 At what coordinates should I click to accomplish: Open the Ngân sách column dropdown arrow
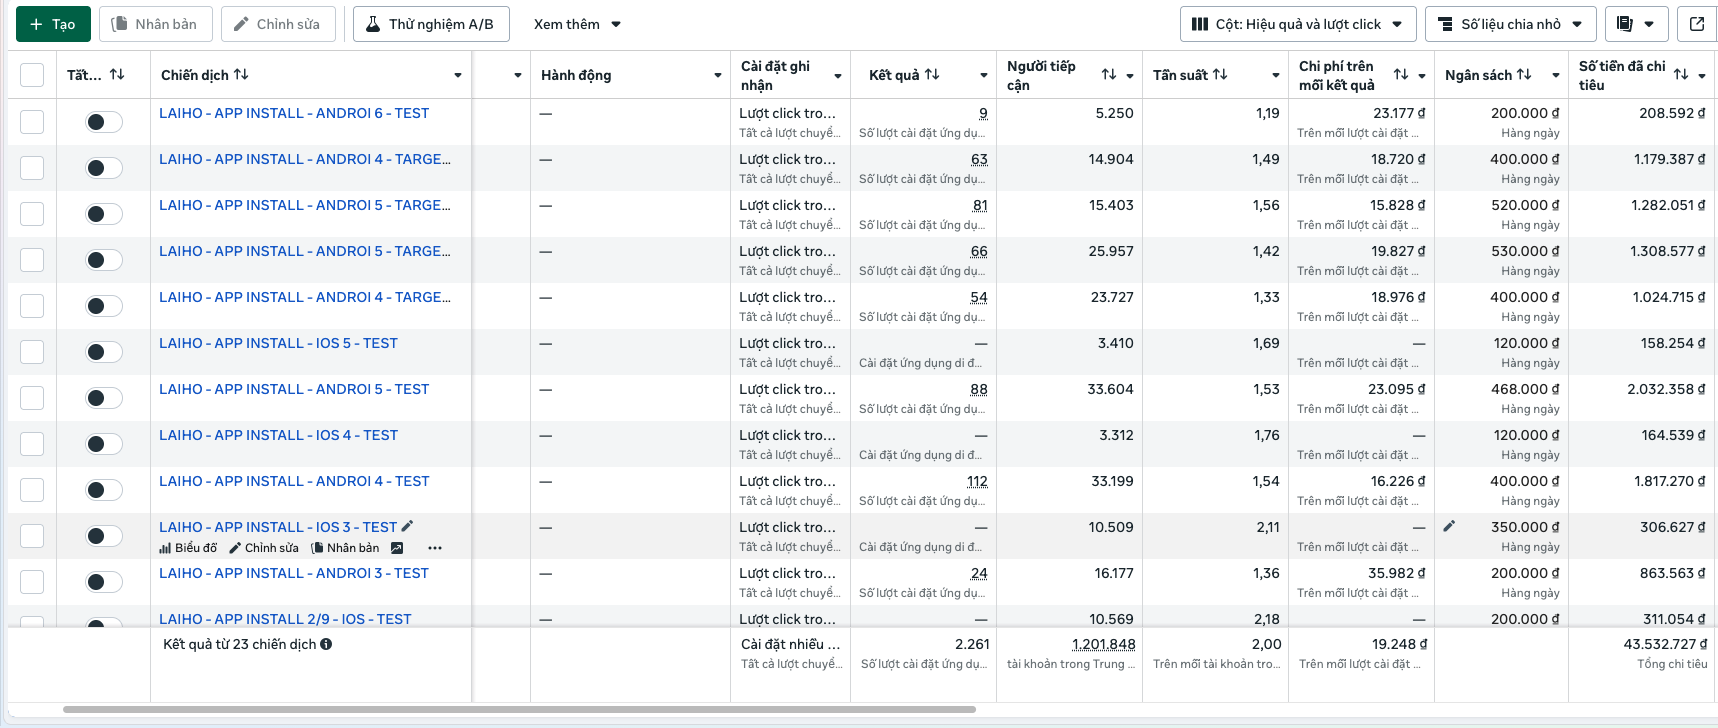[x=1555, y=76]
